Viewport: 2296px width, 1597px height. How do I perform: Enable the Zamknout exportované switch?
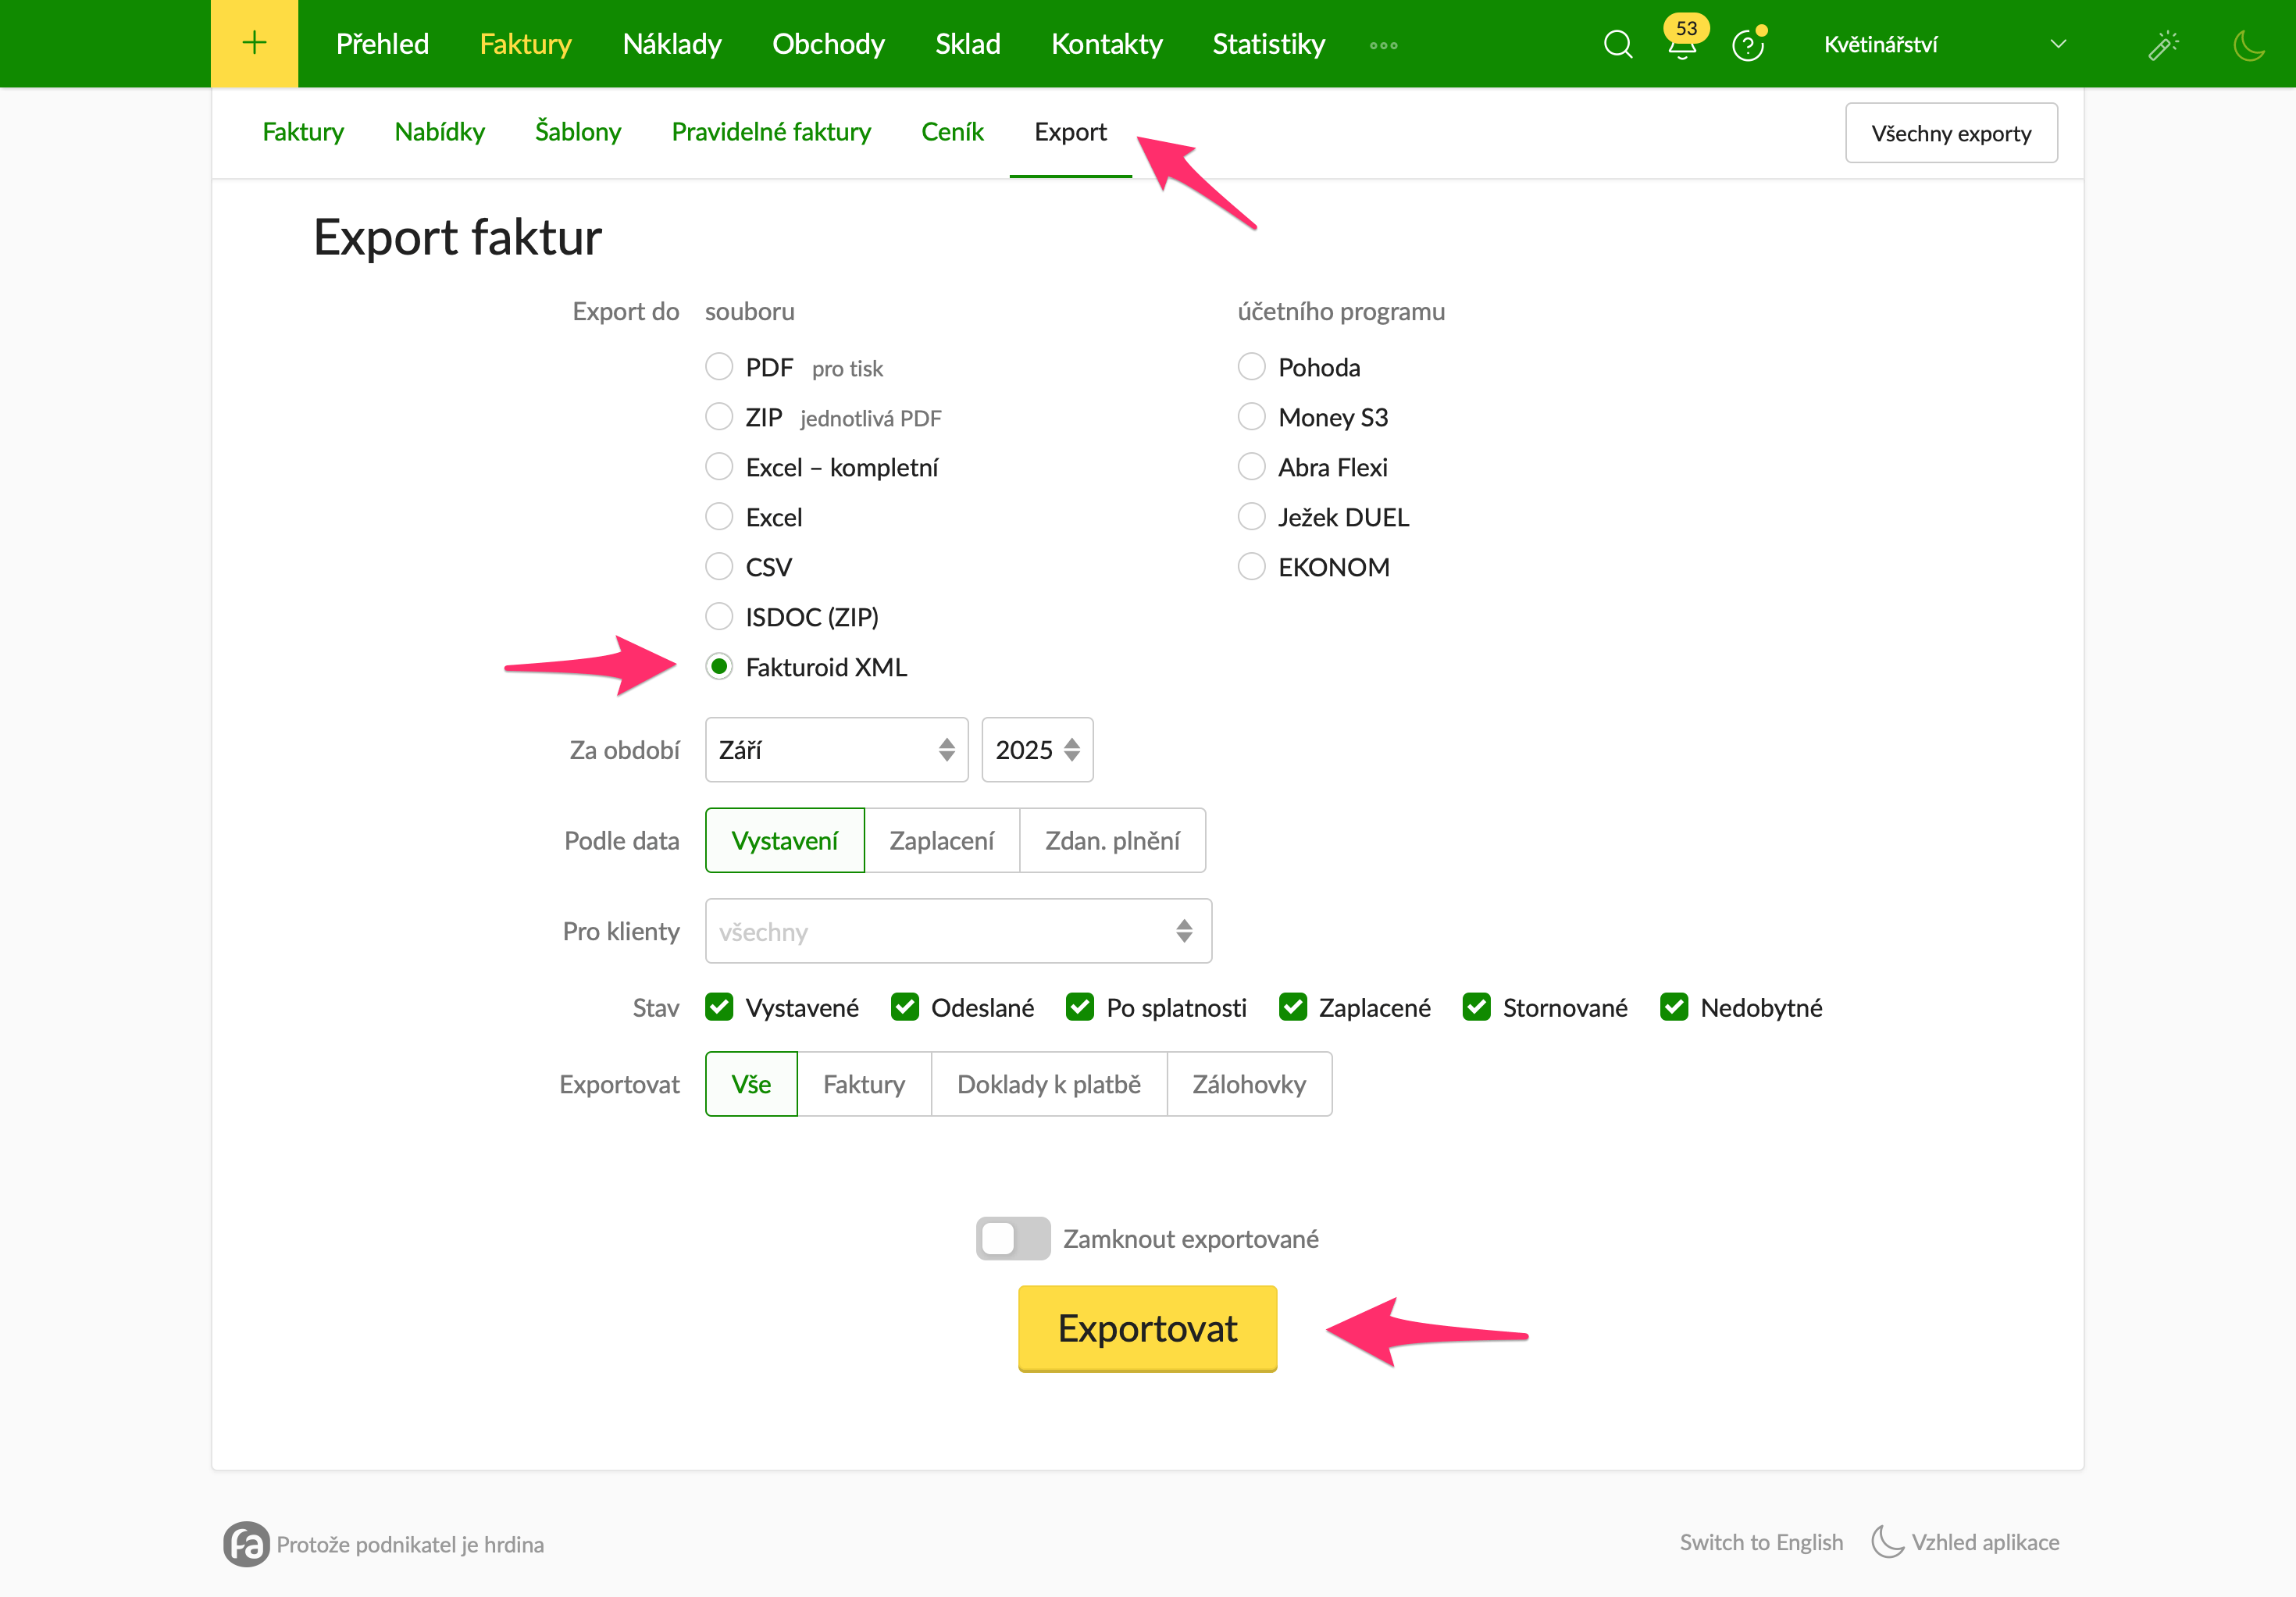point(1012,1238)
